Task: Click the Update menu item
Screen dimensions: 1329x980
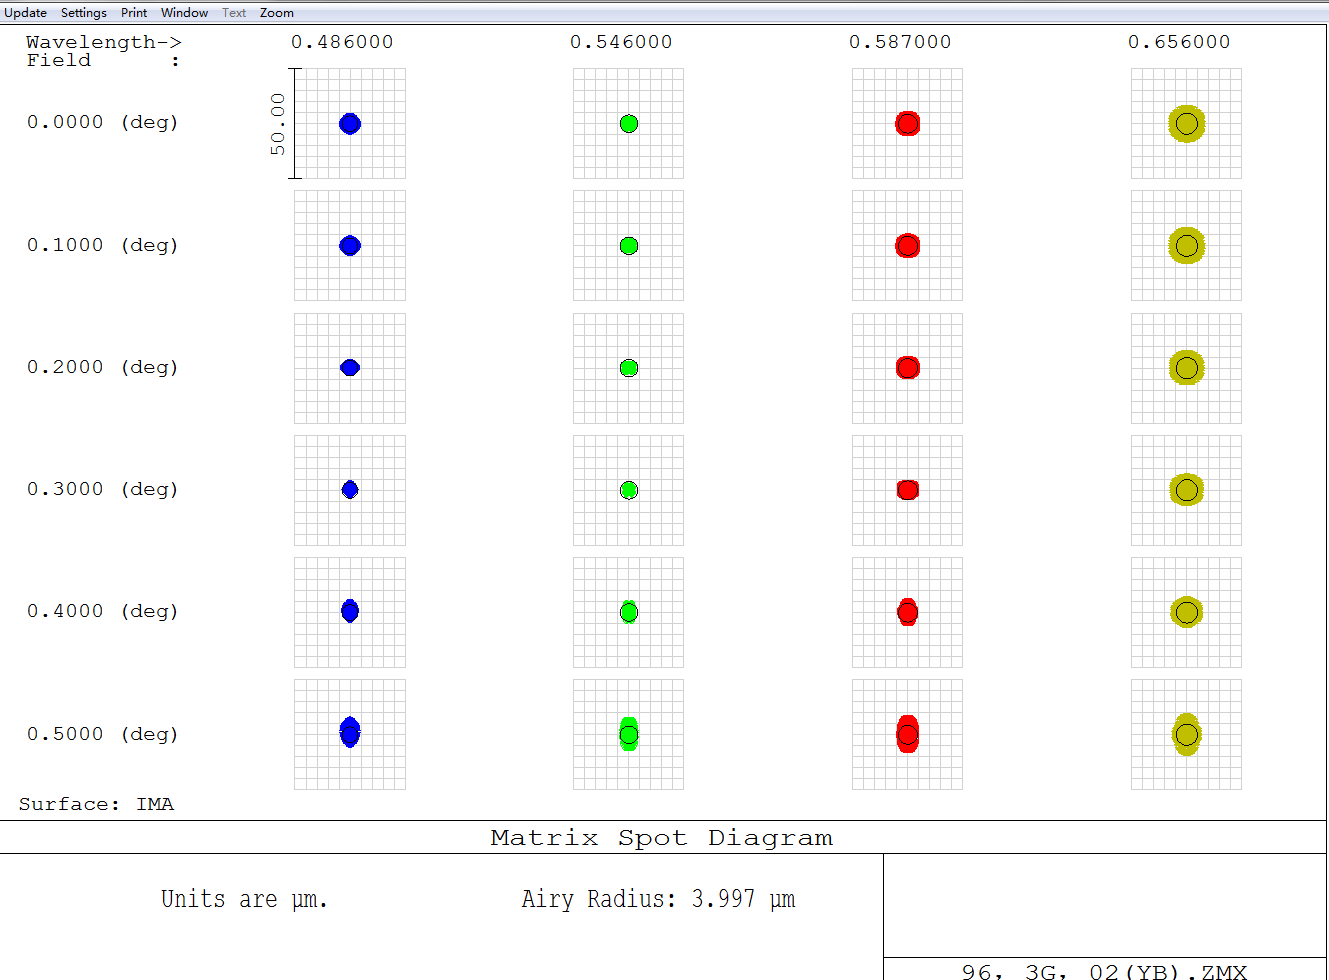Action: coord(25,13)
